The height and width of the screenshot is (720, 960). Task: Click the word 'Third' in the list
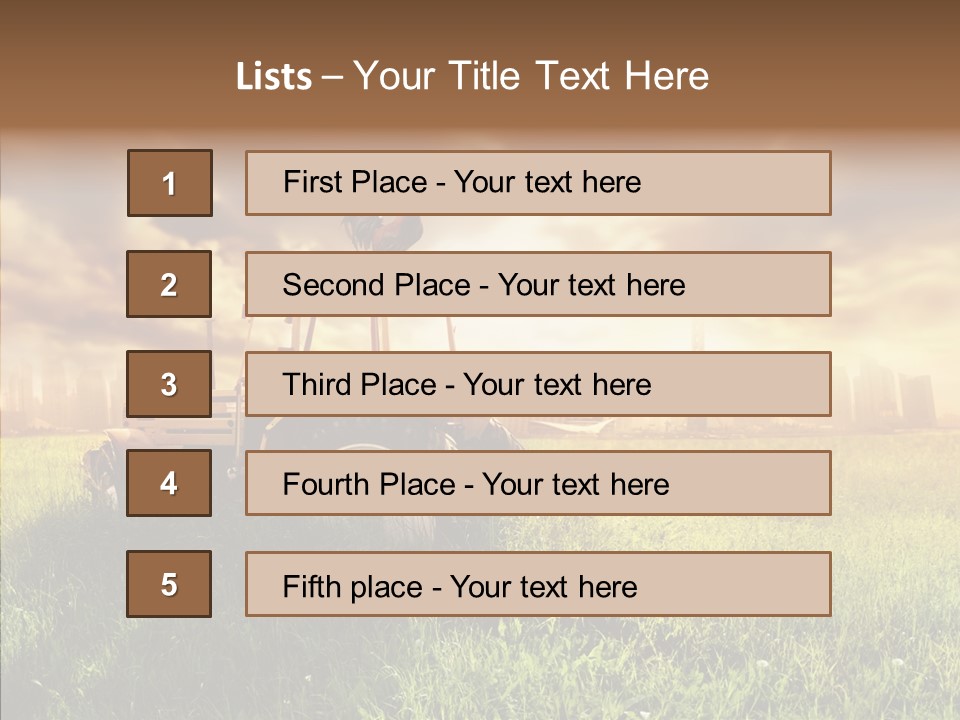pyautogui.click(x=317, y=385)
